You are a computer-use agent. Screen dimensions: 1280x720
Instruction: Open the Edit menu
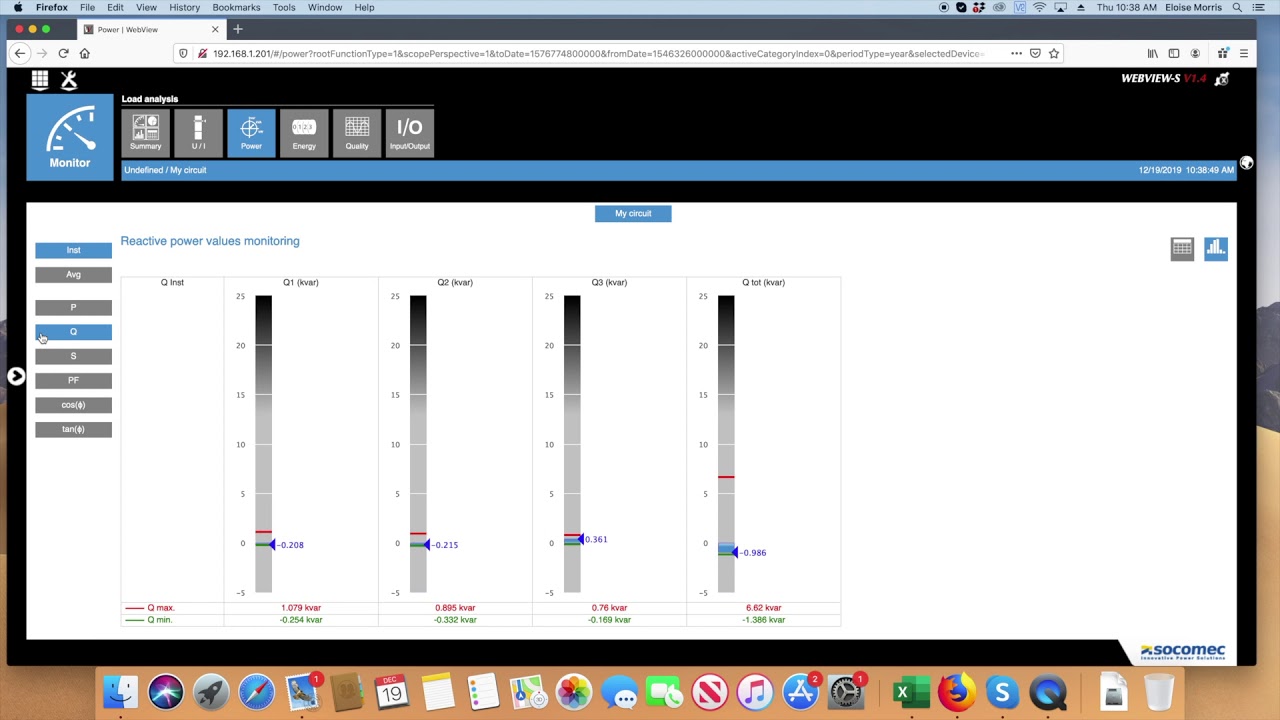tap(115, 7)
